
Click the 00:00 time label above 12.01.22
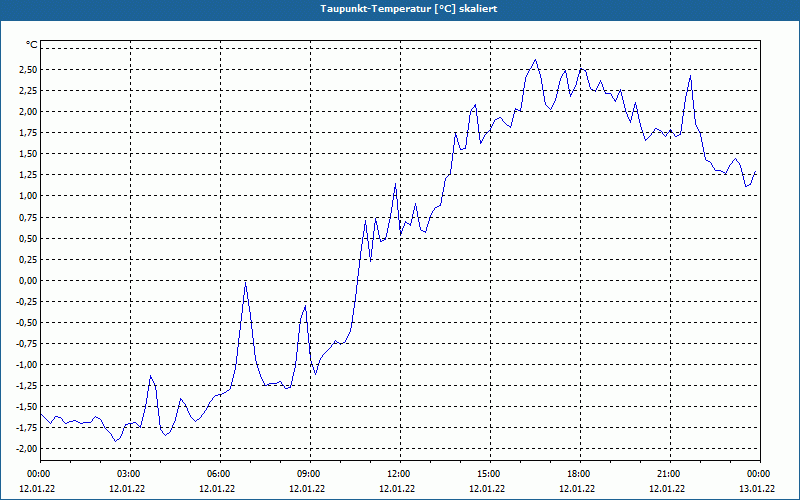click(x=37, y=474)
